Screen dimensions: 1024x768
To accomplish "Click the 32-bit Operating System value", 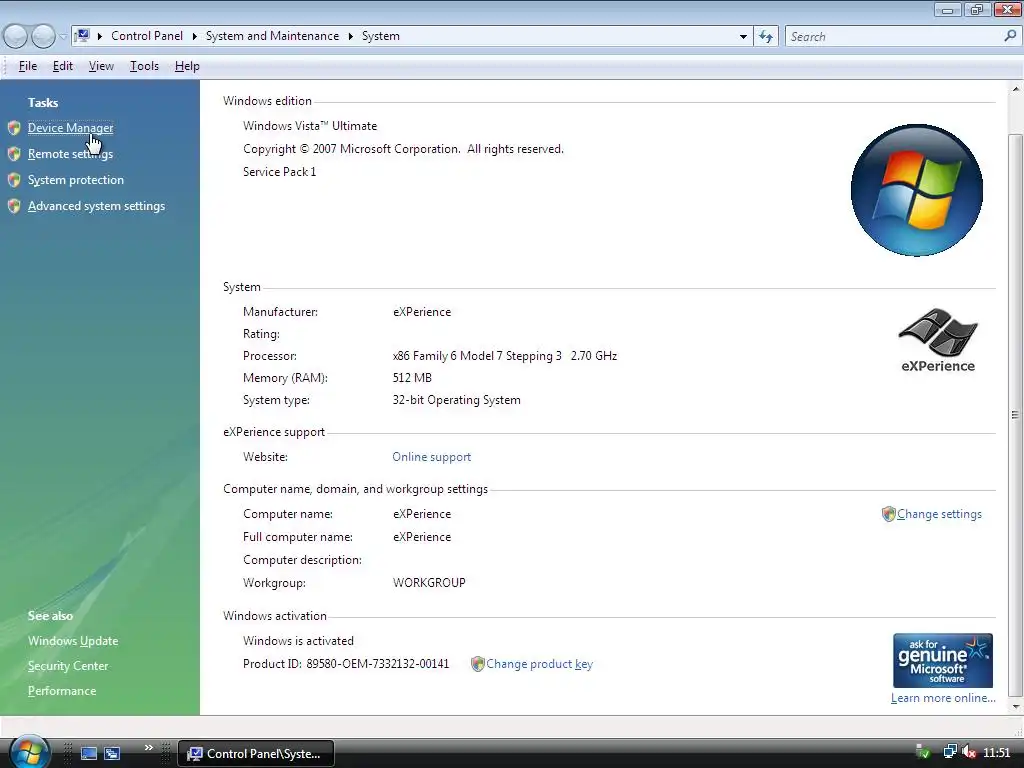I will (456, 400).
